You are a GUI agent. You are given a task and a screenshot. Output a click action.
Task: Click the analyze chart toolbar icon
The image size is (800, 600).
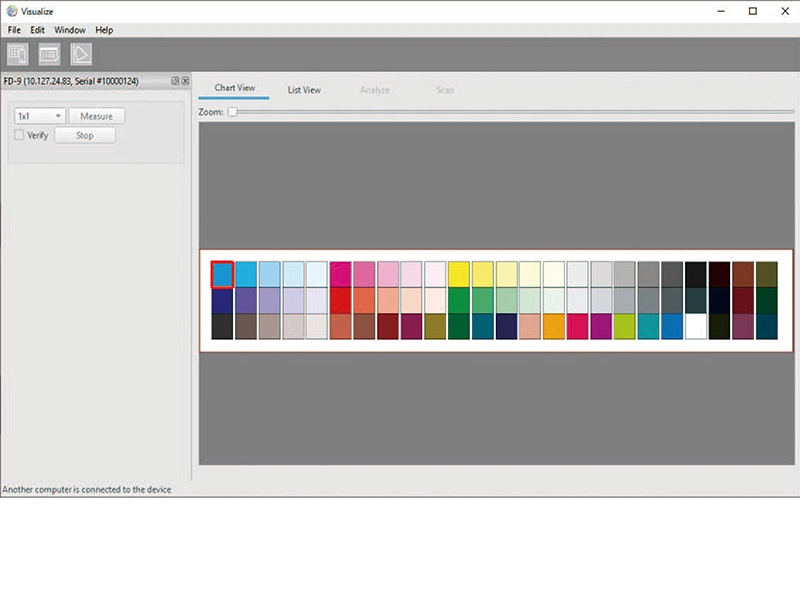click(80, 53)
